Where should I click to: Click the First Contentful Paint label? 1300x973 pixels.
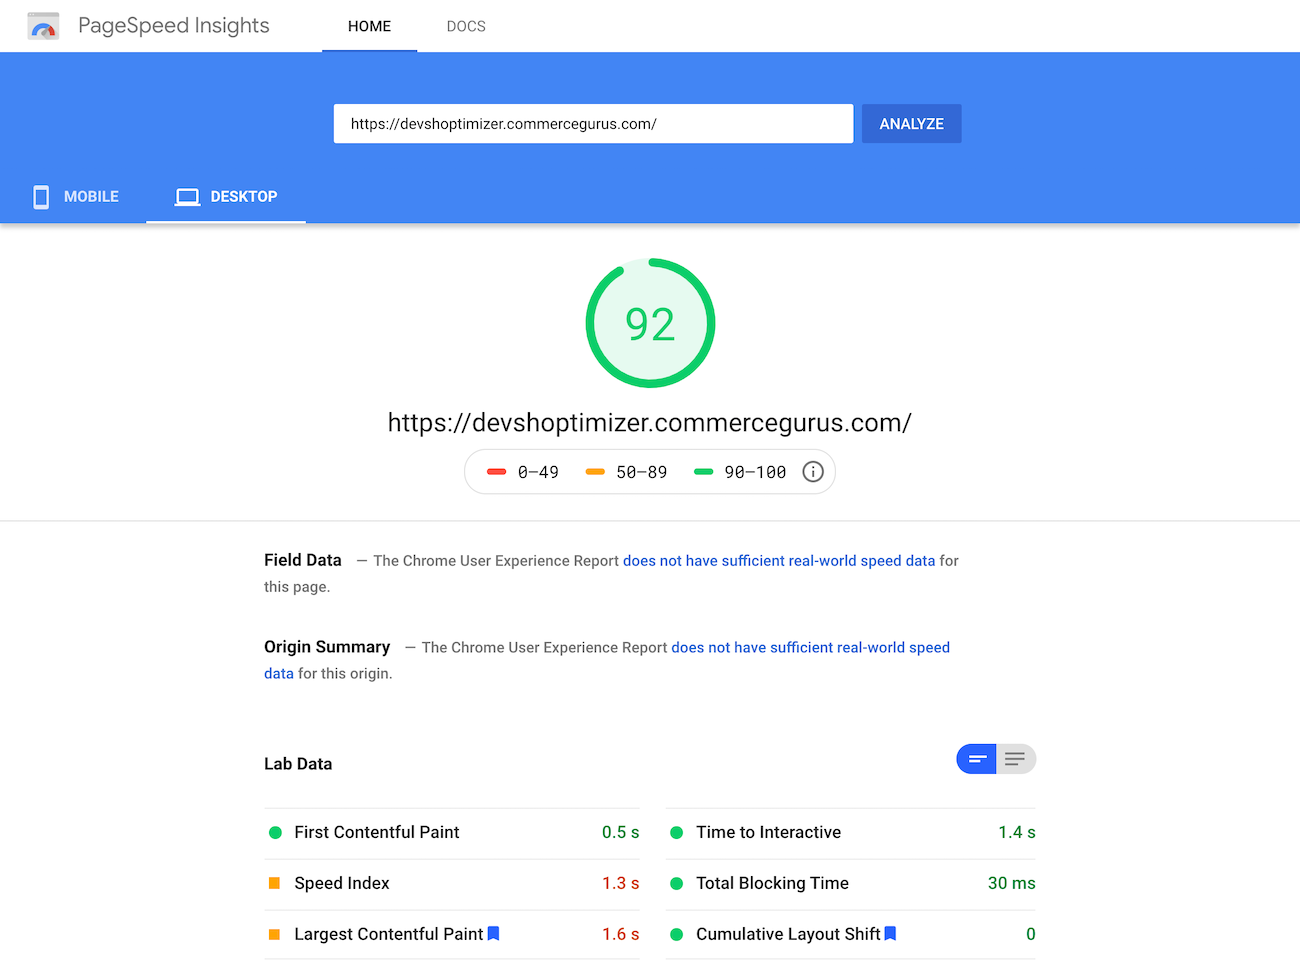(x=377, y=832)
